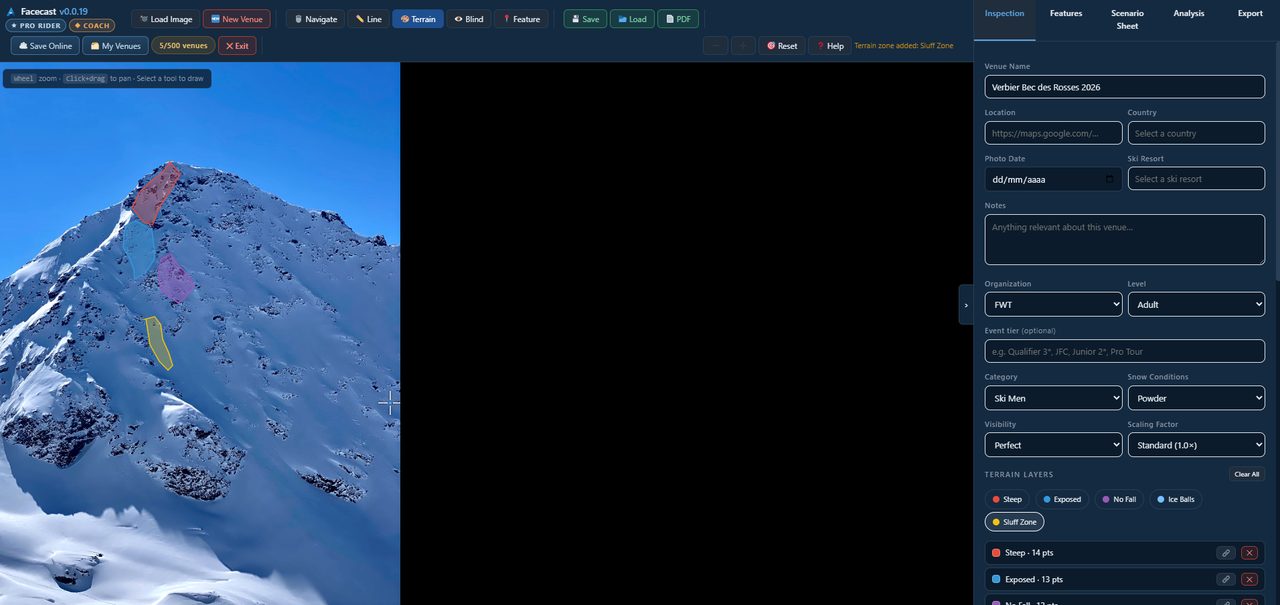Click the Event tier optional field
1280x605 pixels.
[x=1124, y=351]
